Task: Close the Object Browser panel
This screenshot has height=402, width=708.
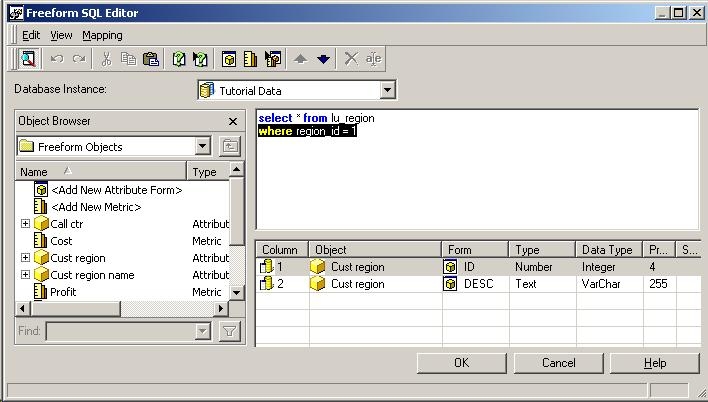Action: (233, 121)
